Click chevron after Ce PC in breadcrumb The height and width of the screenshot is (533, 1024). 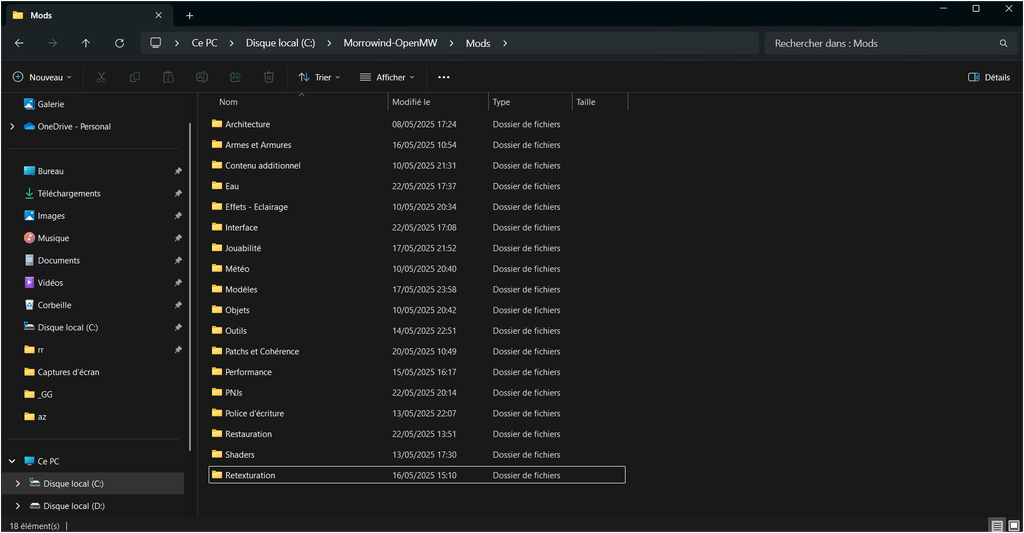[x=231, y=43]
